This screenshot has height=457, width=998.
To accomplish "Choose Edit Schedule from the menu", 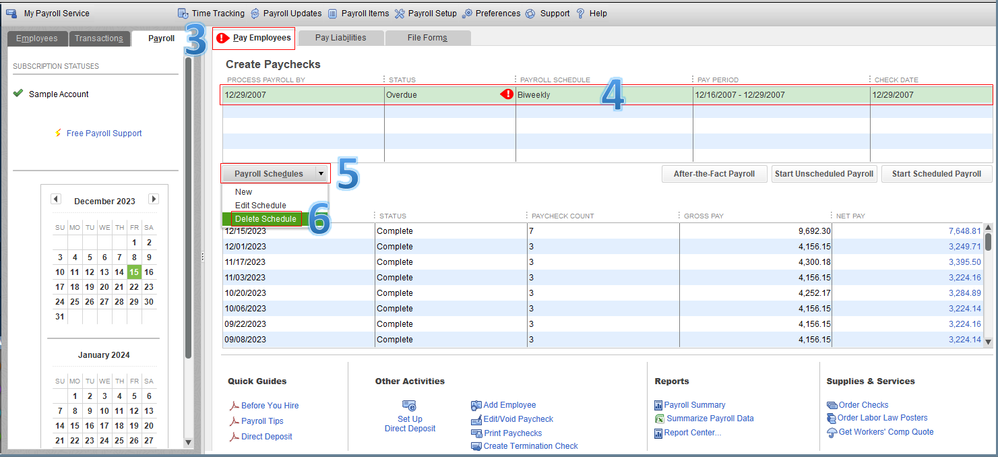I will (260, 205).
